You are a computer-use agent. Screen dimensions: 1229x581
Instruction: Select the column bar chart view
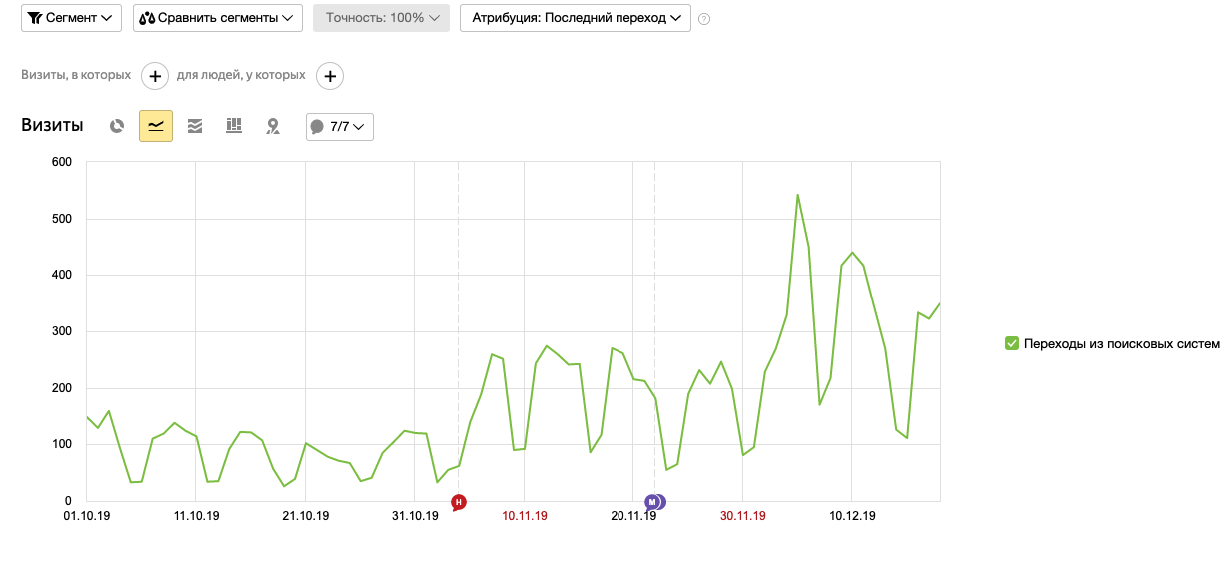[234, 126]
